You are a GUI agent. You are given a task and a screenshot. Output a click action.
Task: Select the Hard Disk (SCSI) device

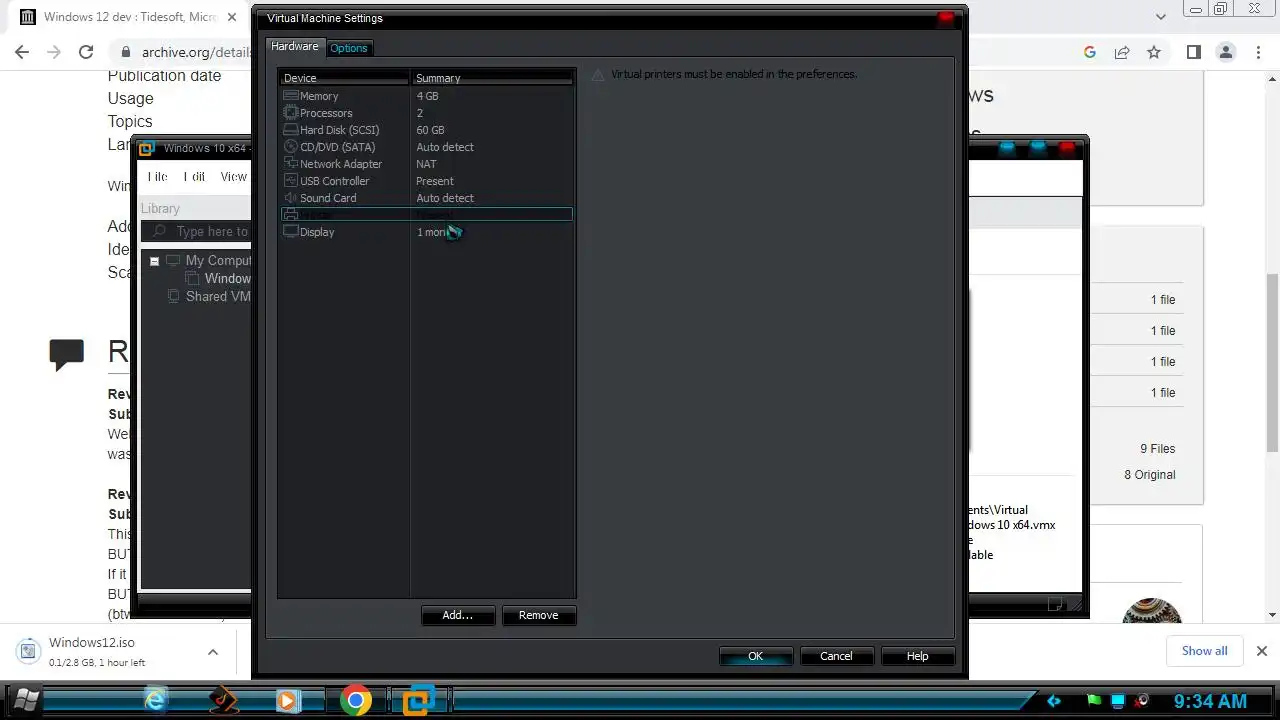(x=426, y=130)
